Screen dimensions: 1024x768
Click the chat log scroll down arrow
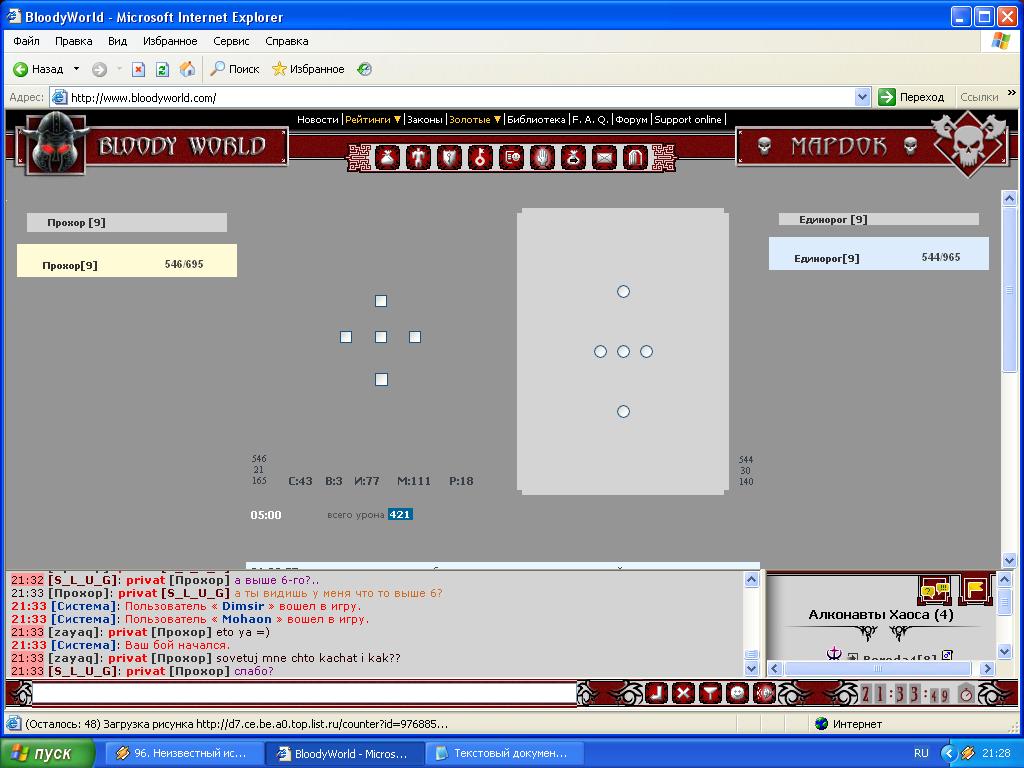point(751,669)
